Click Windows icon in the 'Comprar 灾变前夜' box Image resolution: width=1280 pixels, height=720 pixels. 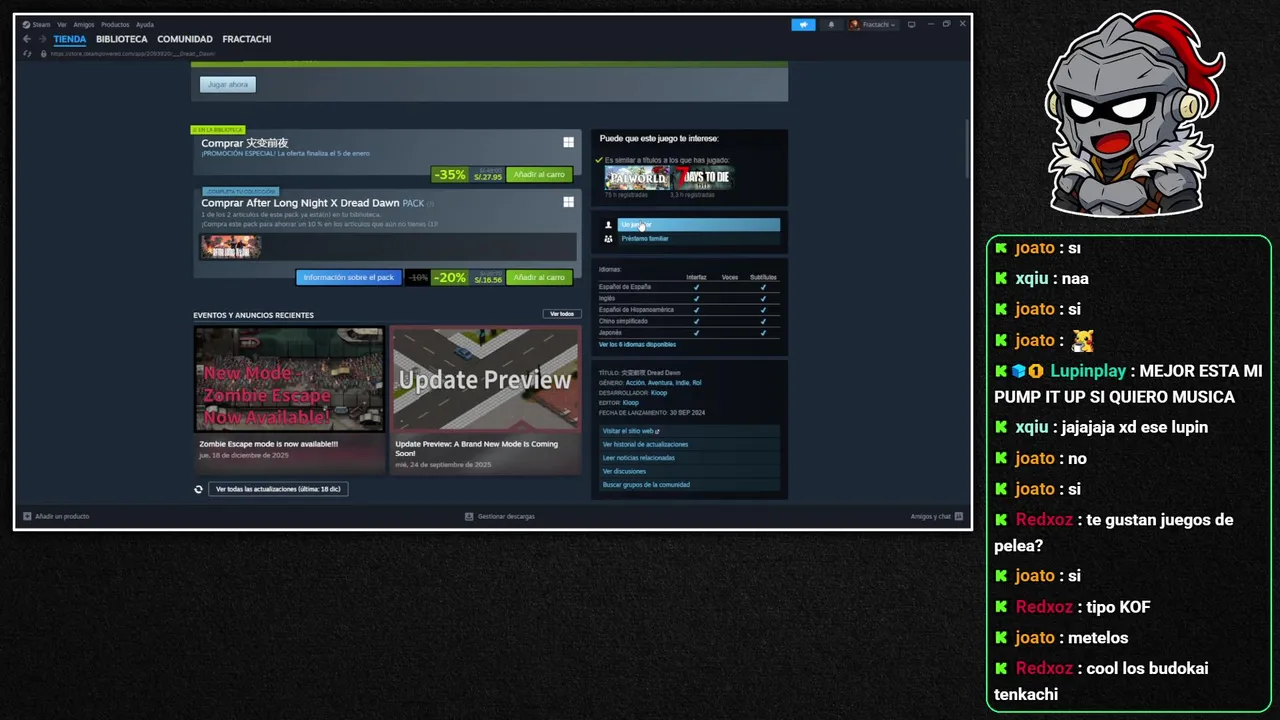point(568,143)
